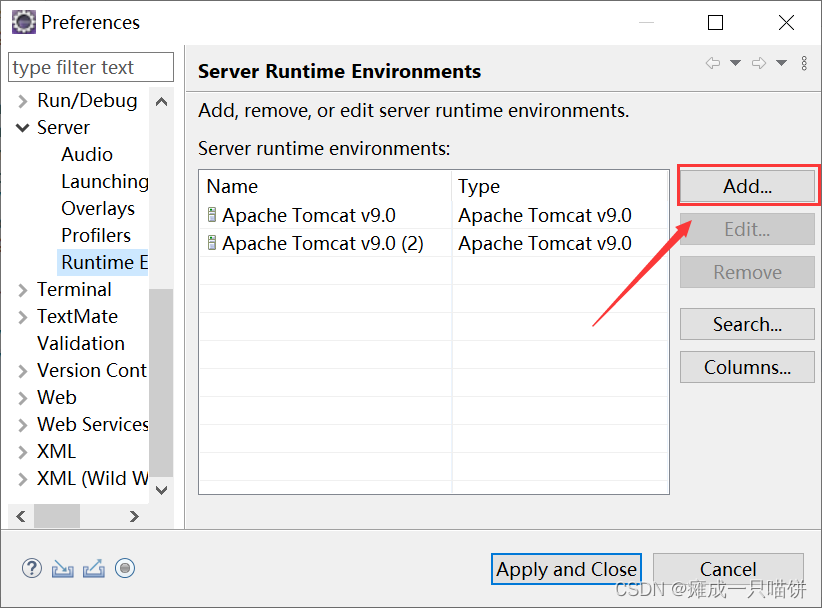
Task: Click the tree scroll left arrow
Action: [21, 516]
